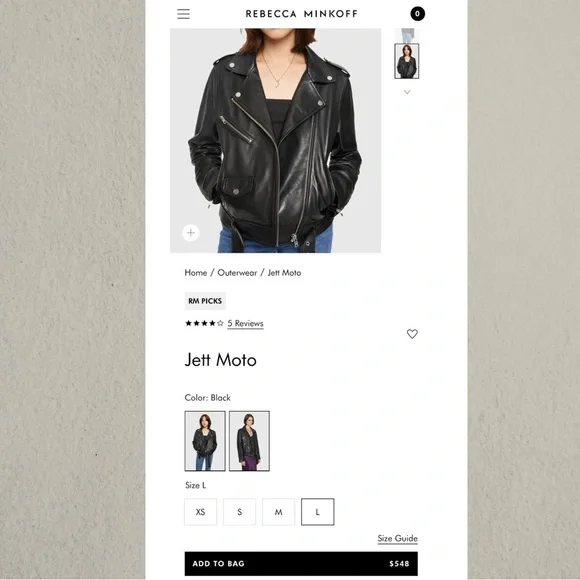This screenshot has height=580, width=580.
Task: Open the hamburger navigation menu
Action: [183, 14]
